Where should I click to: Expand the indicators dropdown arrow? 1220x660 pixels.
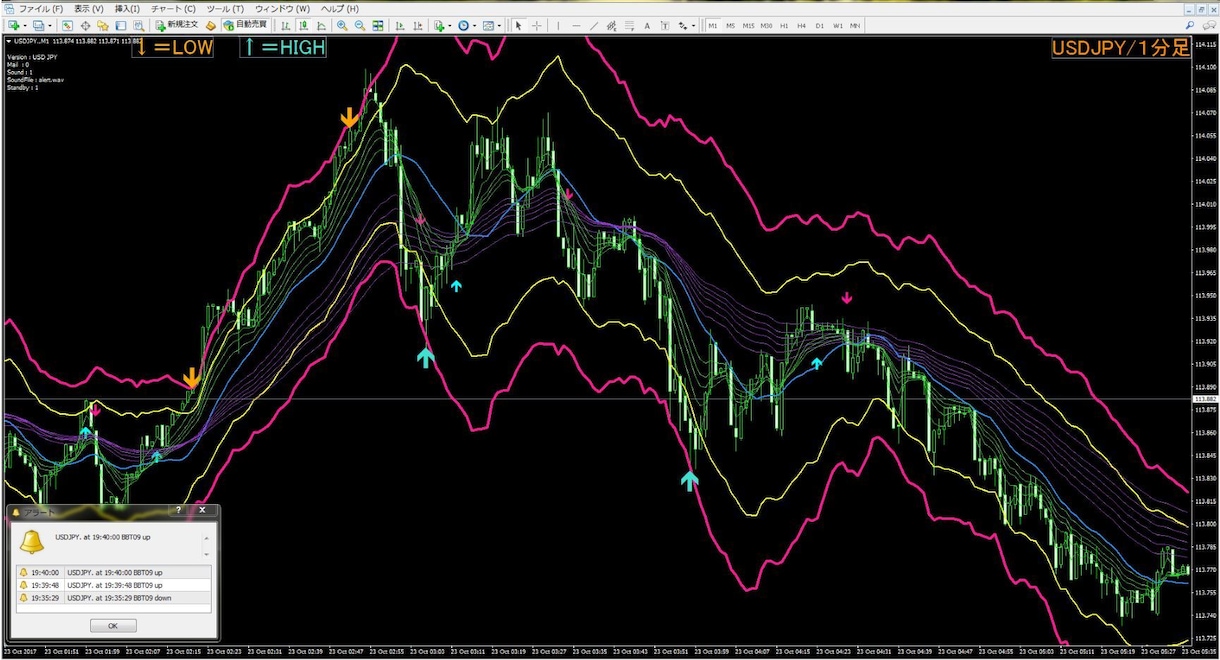point(450,25)
